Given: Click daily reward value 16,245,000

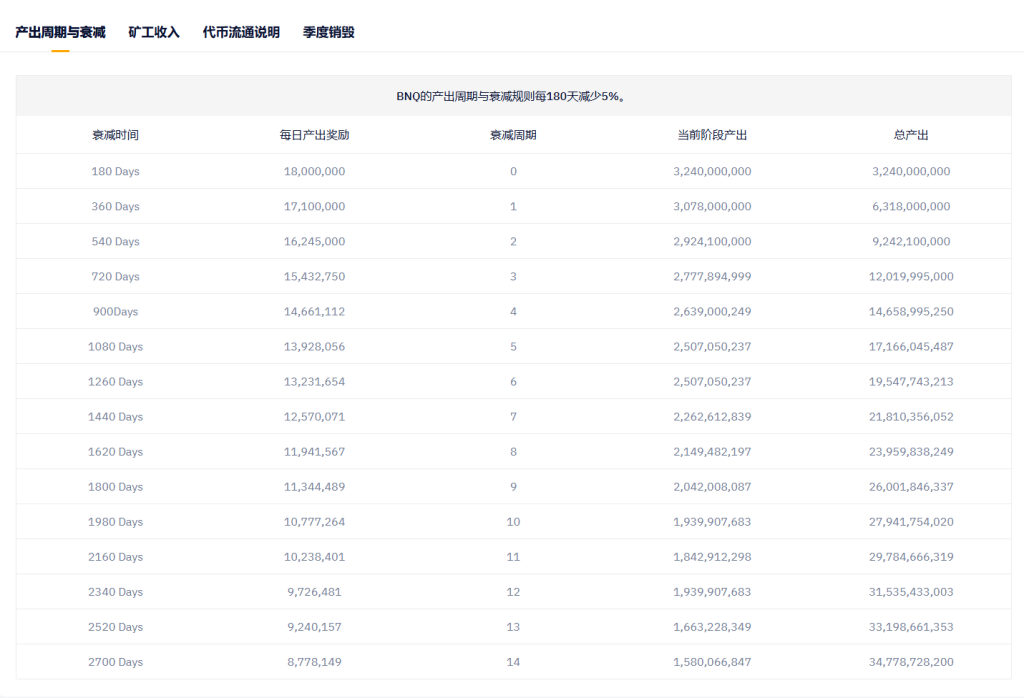Looking at the screenshot, I should (314, 242).
